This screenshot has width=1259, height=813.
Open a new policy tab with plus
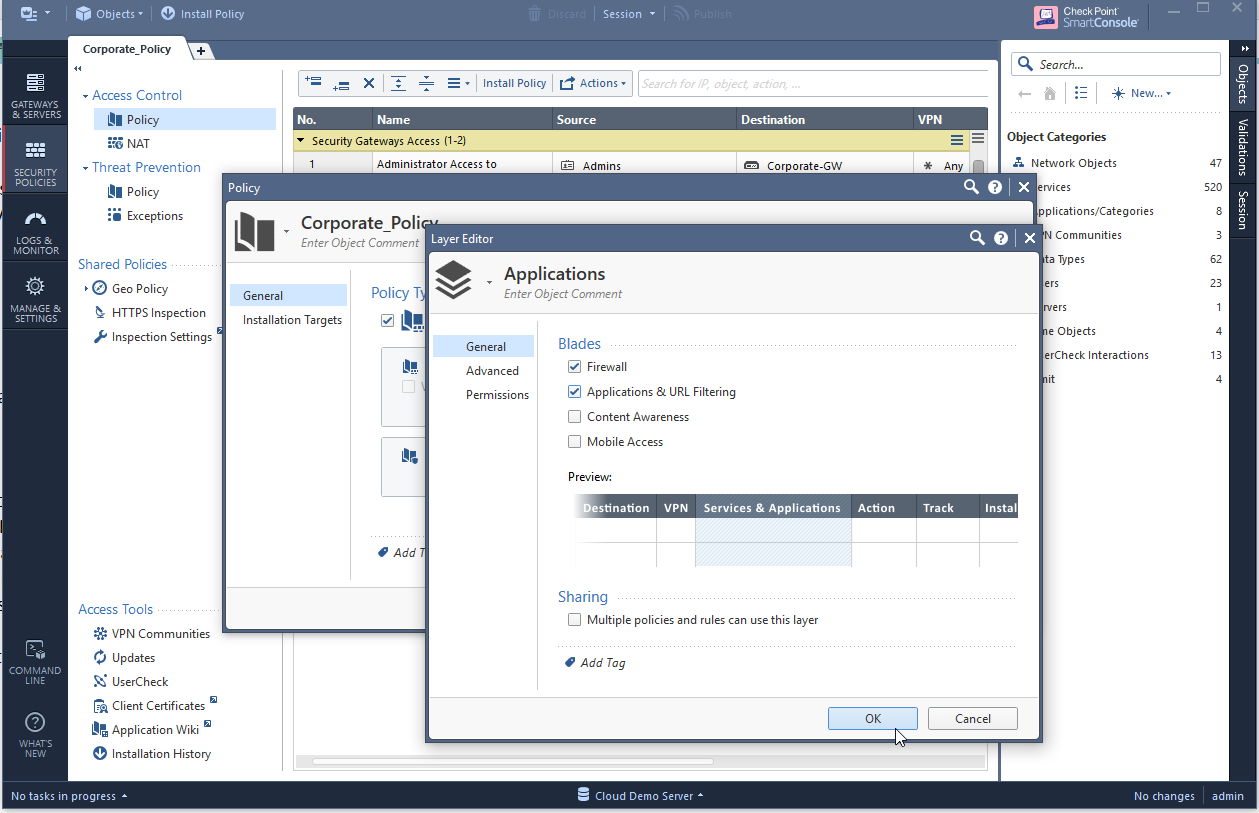tap(200, 51)
